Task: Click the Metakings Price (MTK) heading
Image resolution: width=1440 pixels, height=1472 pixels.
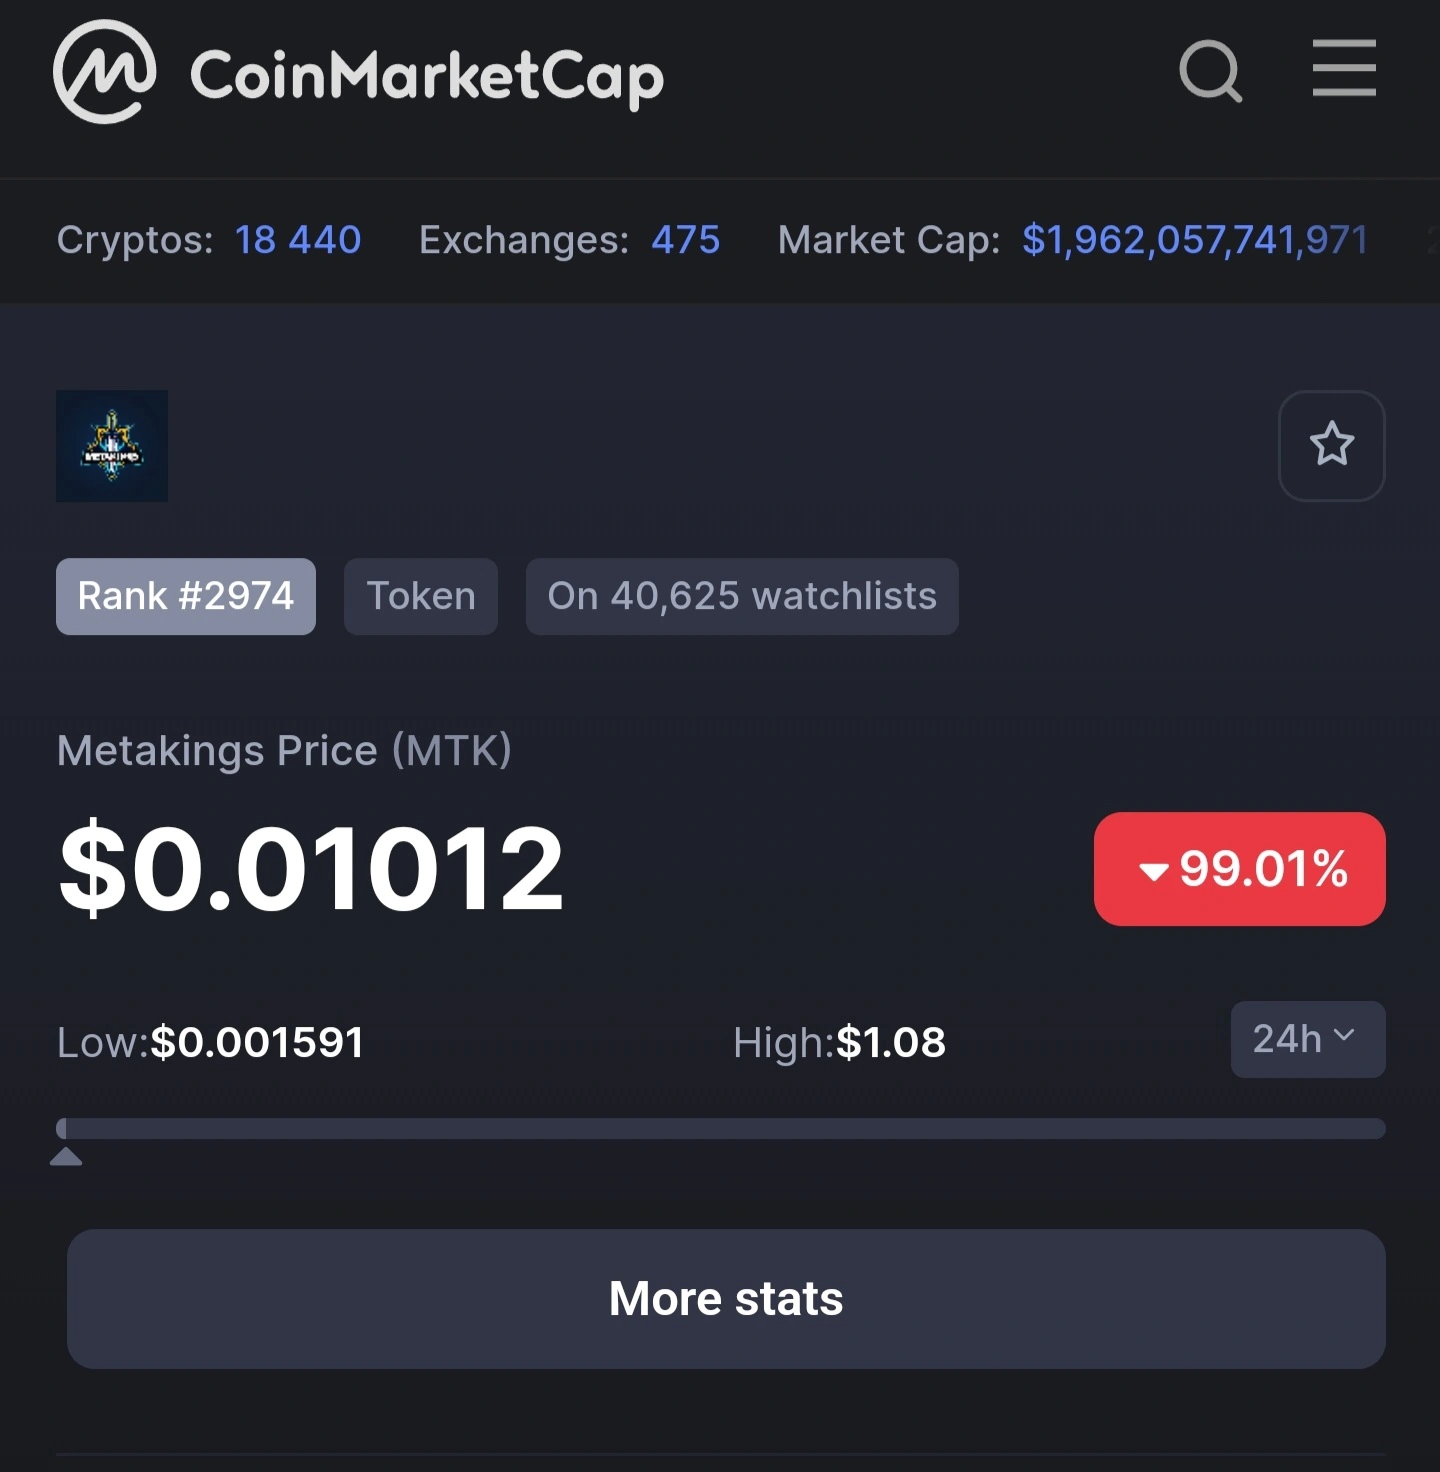Action: 284,751
